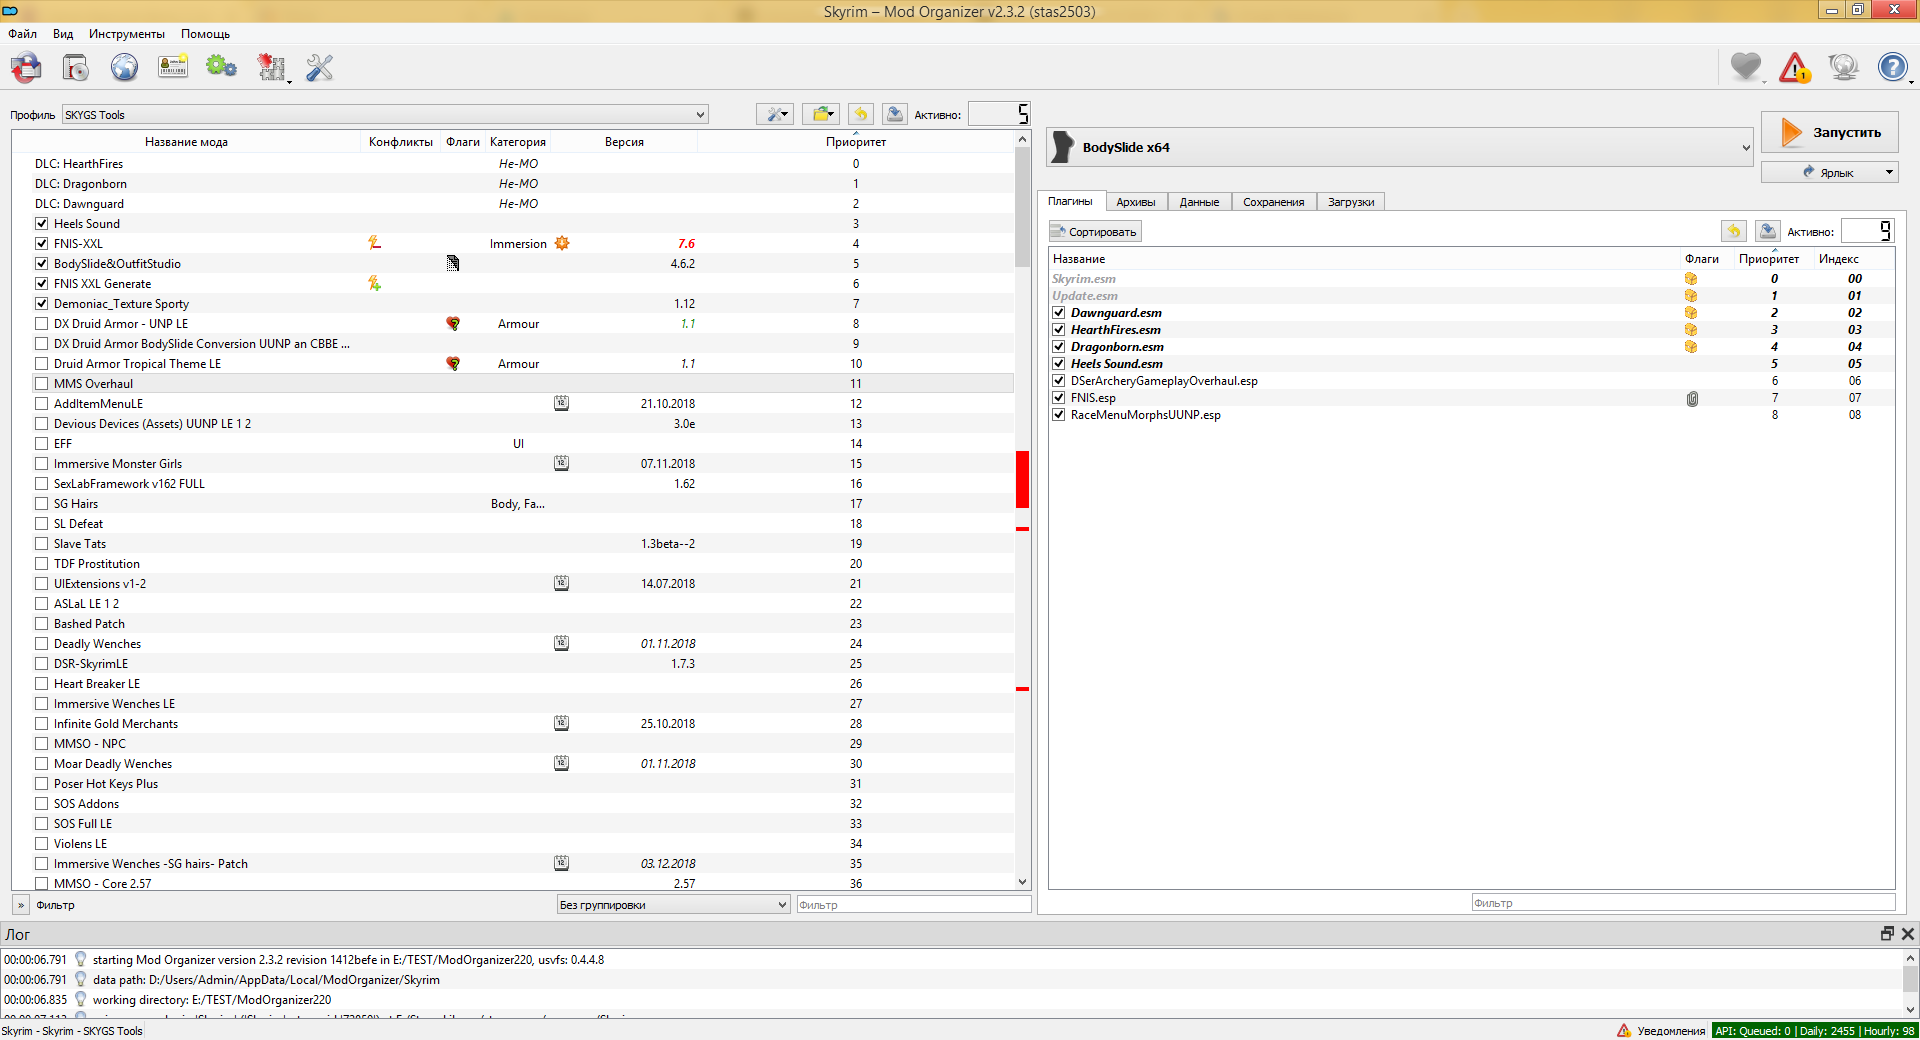Toggle the BodySlide&OutfitStudio mod checkbox
Image resolution: width=1920 pixels, height=1040 pixels.
click(x=41, y=264)
